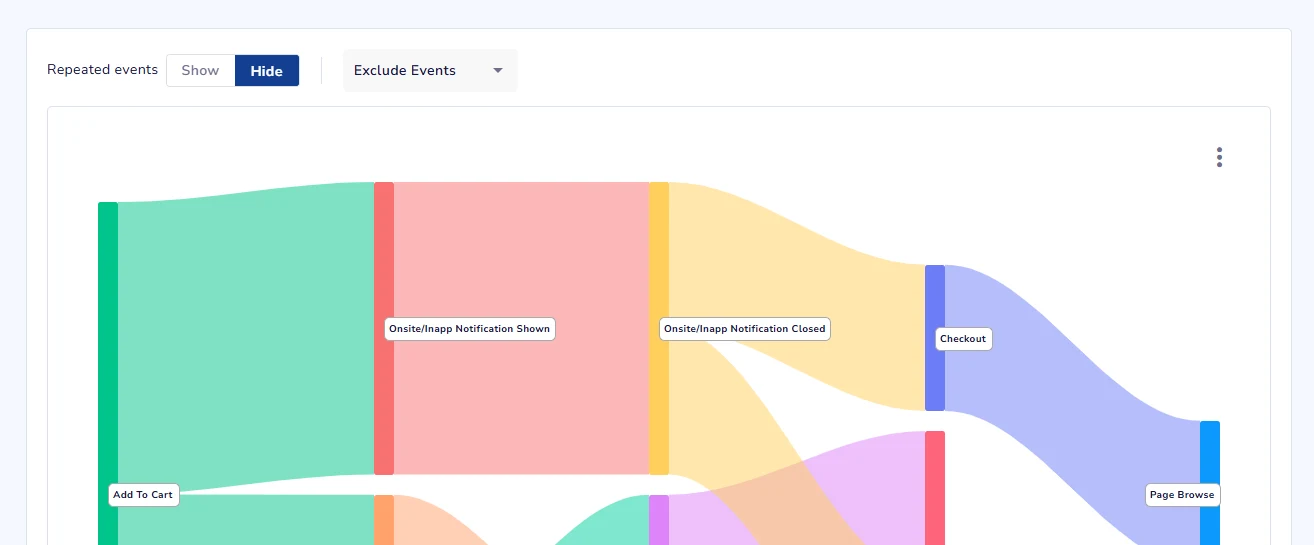The image size is (1314, 545).
Task: Click the Onsite/Inapp Notification Closed label
Action: coord(745,329)
